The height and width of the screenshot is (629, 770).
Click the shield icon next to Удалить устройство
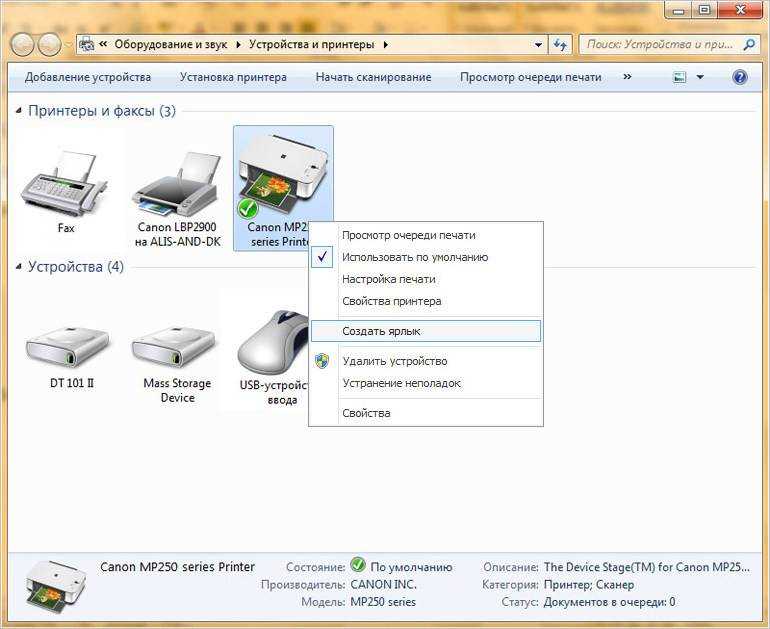click(x=322, y=361)
